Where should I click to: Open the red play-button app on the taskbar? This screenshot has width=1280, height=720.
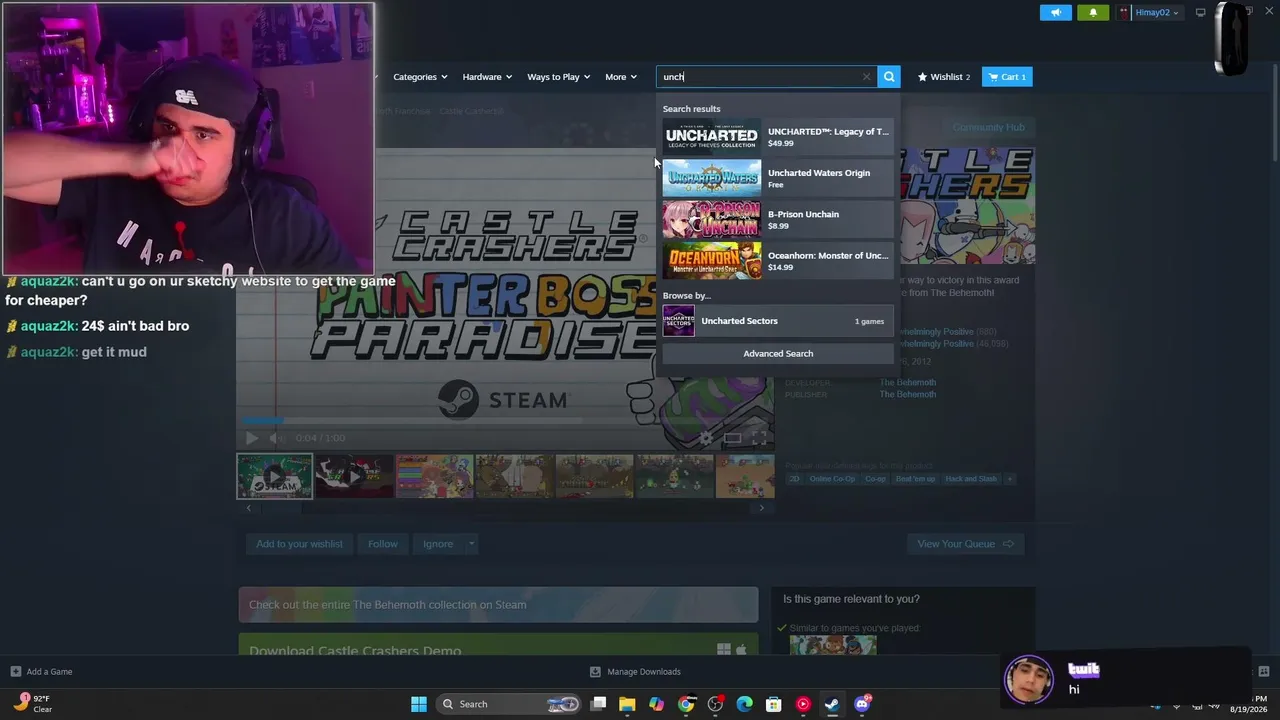tap(803, 704)
